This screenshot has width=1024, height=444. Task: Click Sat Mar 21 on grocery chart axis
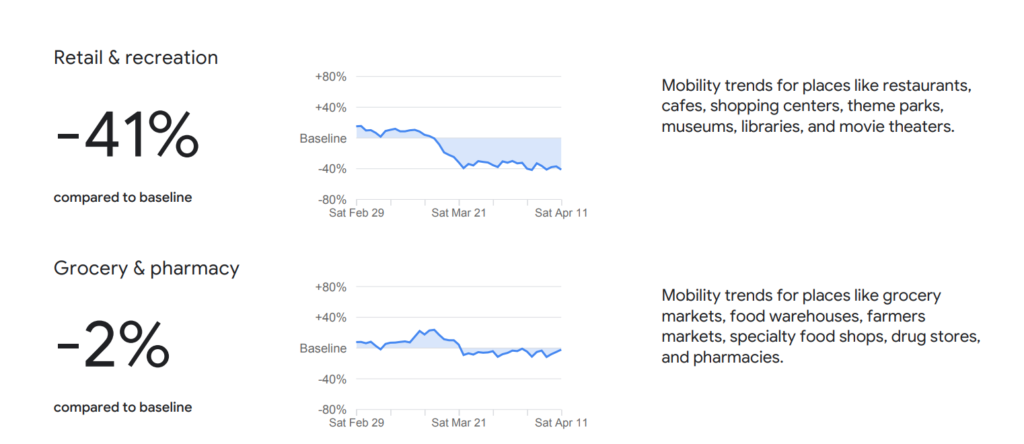pyautogui.click(x=459, y=422)
